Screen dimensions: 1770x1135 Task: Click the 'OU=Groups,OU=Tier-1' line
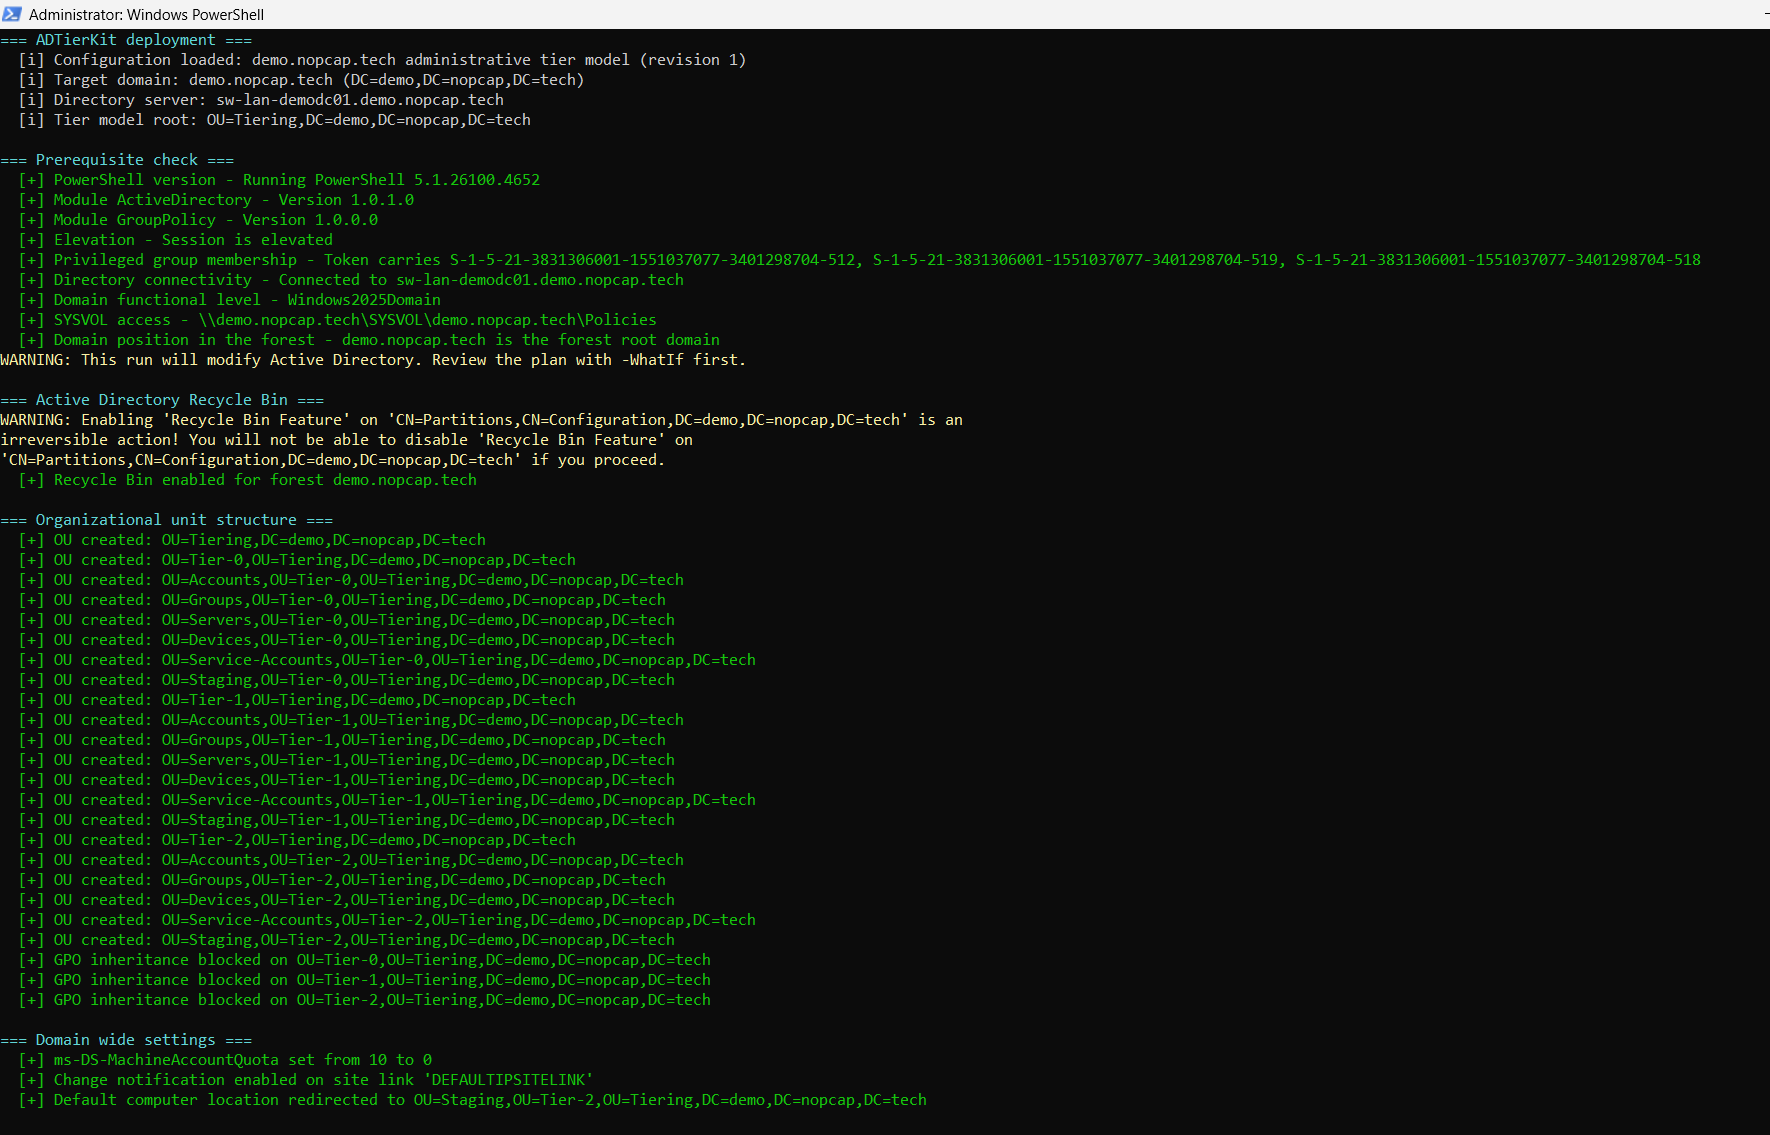click(342, 740)
